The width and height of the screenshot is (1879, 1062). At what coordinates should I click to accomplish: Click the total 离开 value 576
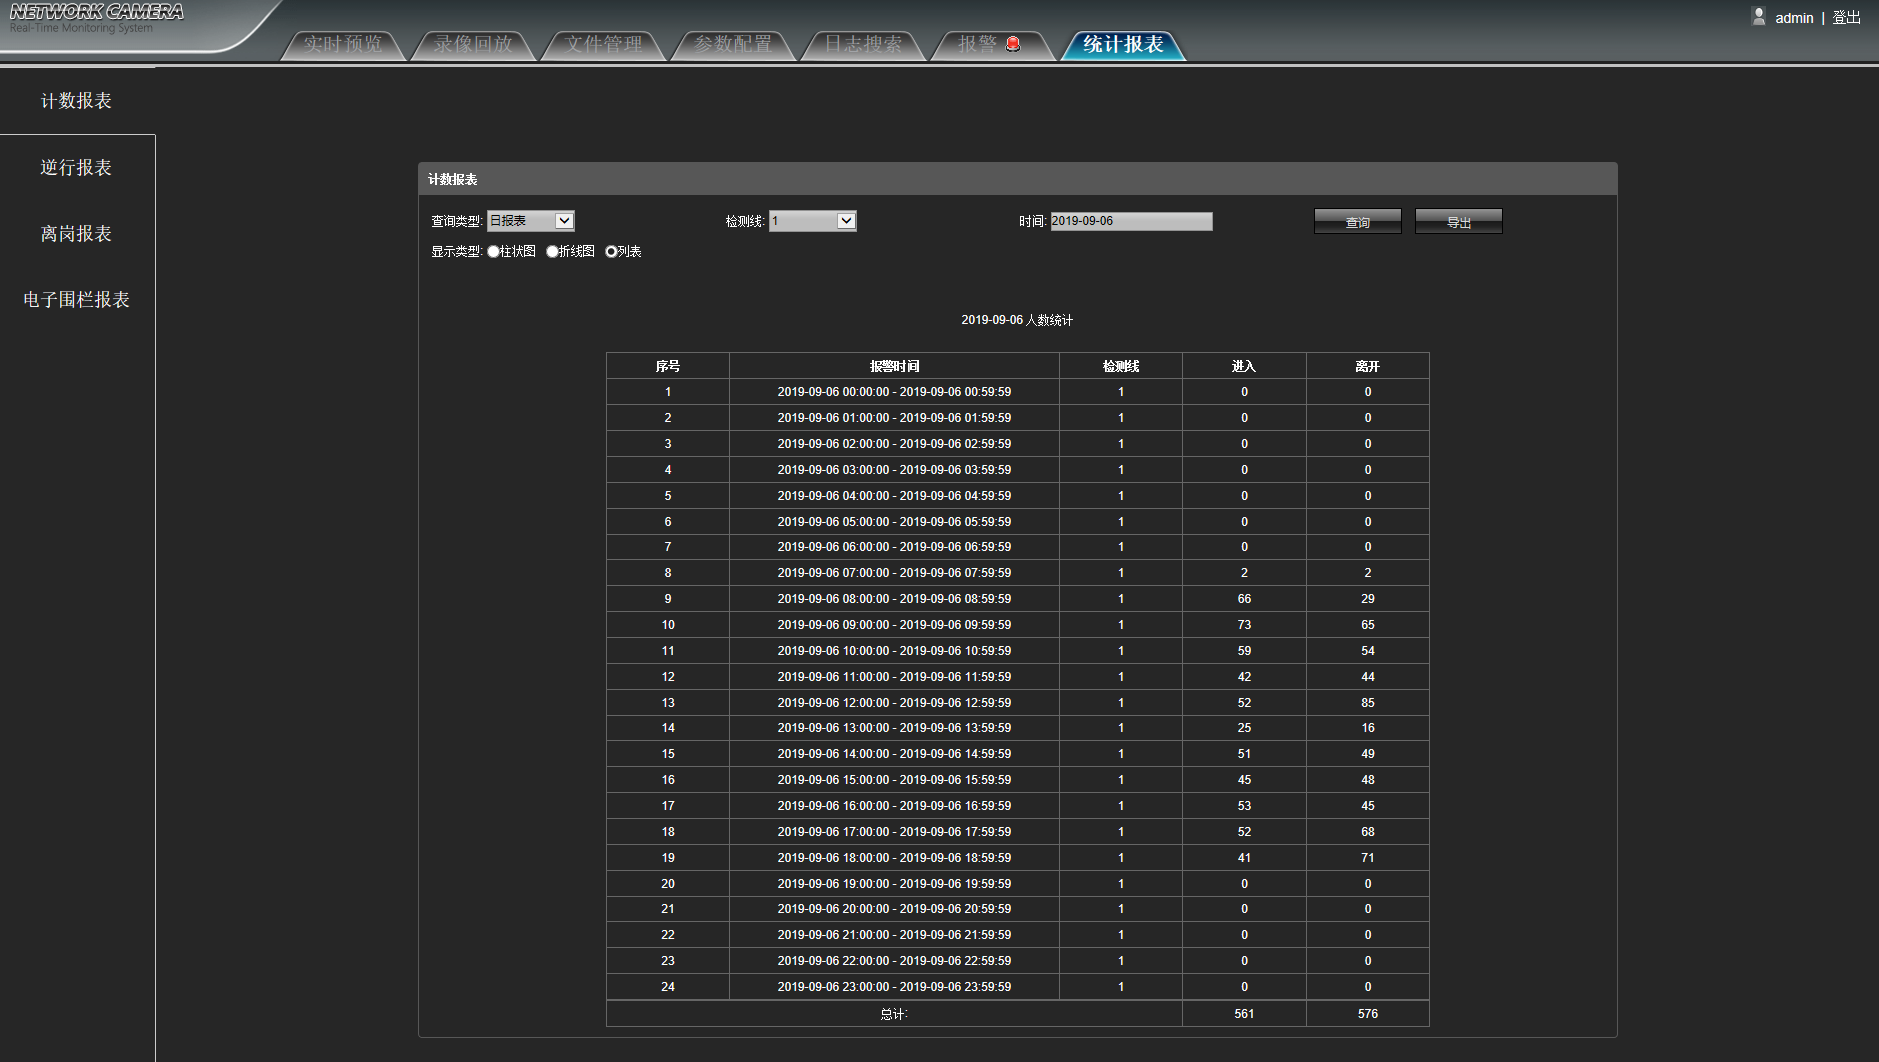[x=1368, y=1014]
